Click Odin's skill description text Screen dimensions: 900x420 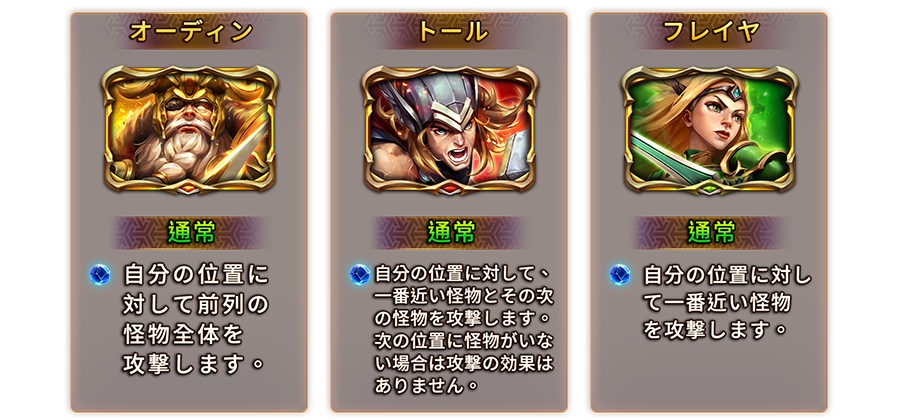coord(196,320)
